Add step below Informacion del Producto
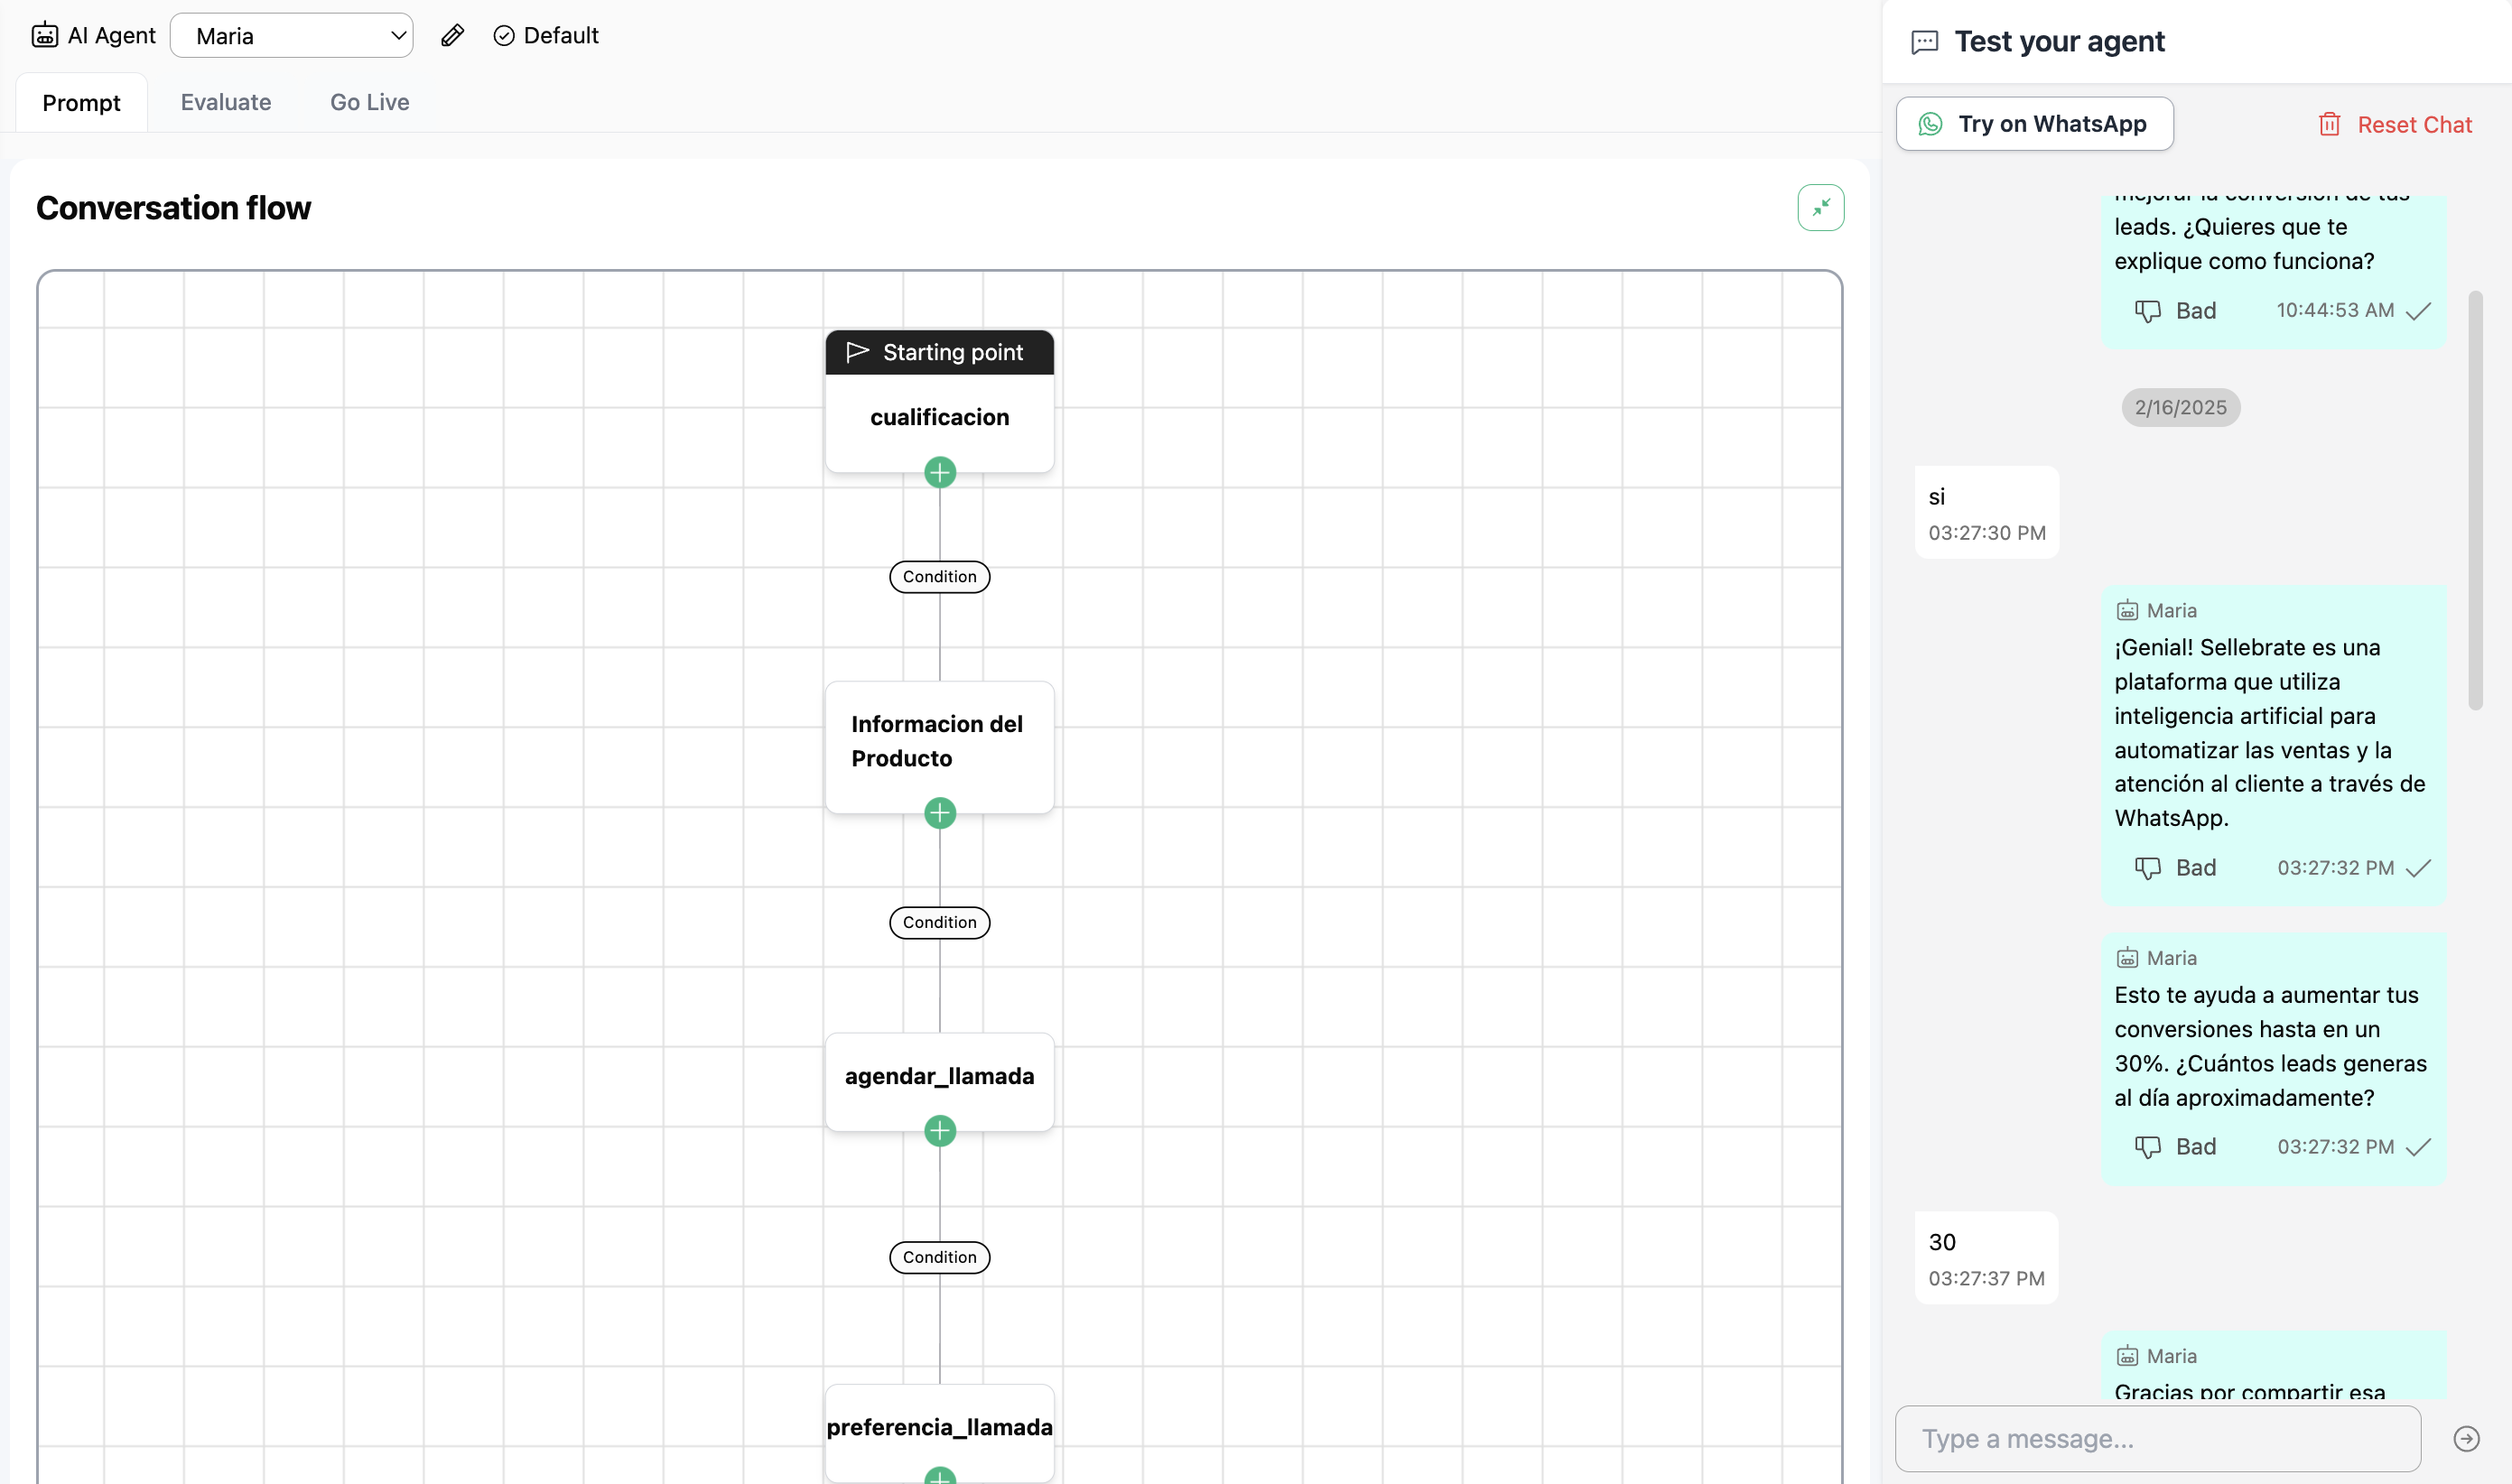This screenshot has width=2512, height=1484. [x=939, y=813]
